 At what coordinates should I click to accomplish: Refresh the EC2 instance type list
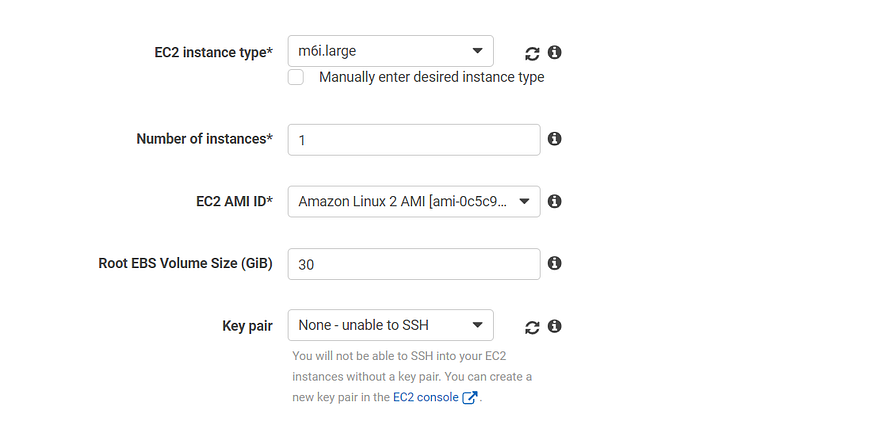coord(532,52)
